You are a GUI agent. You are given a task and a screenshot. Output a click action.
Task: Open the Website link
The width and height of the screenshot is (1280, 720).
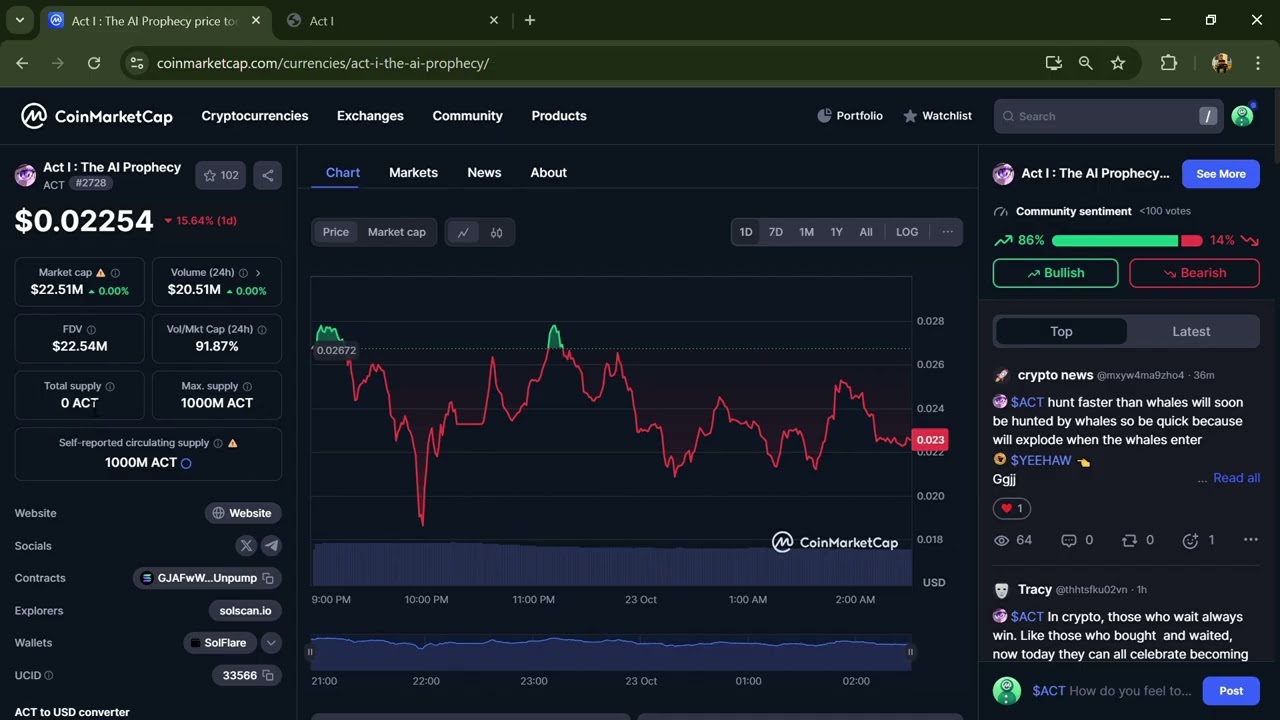pos(243,513)
